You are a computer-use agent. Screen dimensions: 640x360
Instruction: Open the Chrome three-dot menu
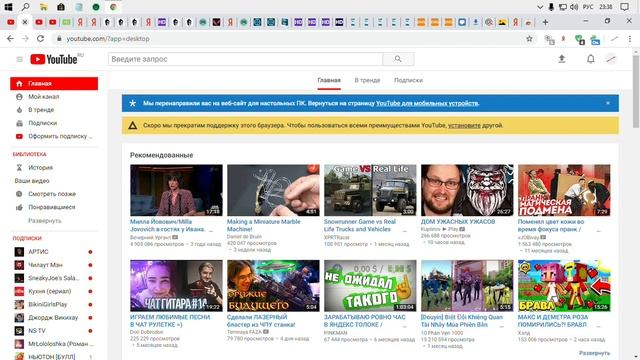[x=630, y=39]
